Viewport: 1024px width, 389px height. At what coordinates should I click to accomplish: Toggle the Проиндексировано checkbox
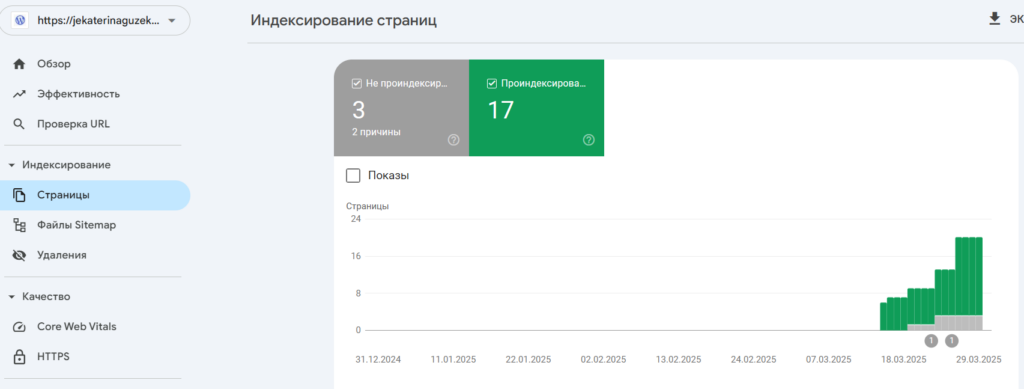492,84
